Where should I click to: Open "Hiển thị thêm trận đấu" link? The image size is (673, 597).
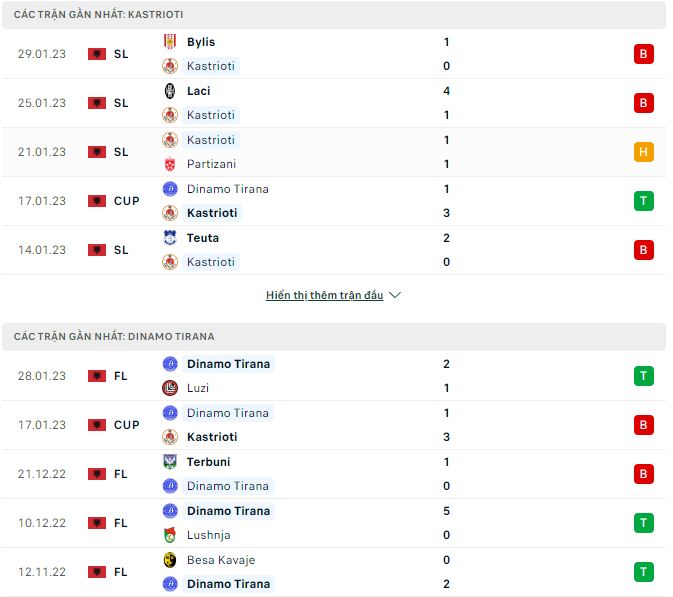(x=325, y=296)
